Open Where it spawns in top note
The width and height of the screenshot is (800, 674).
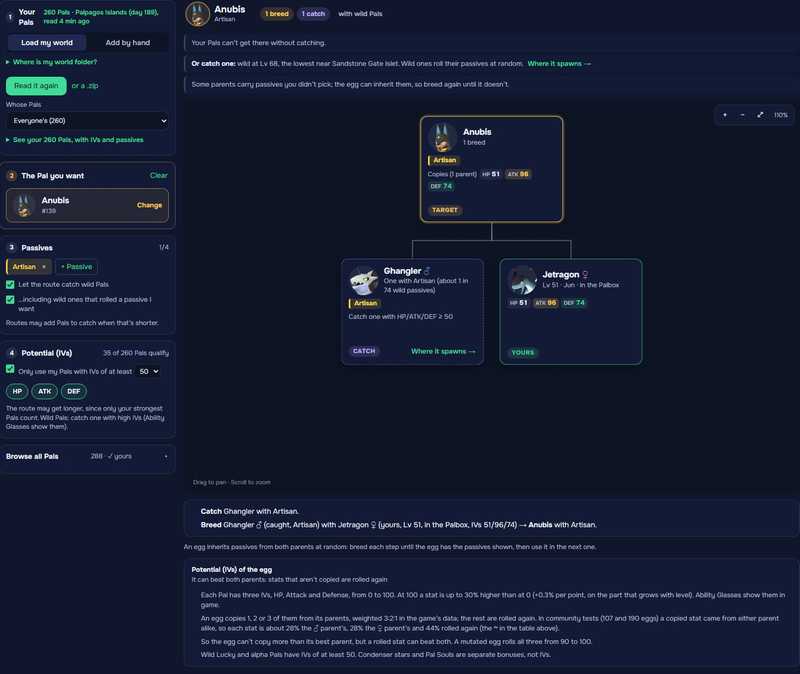click(x=559, y=64)
